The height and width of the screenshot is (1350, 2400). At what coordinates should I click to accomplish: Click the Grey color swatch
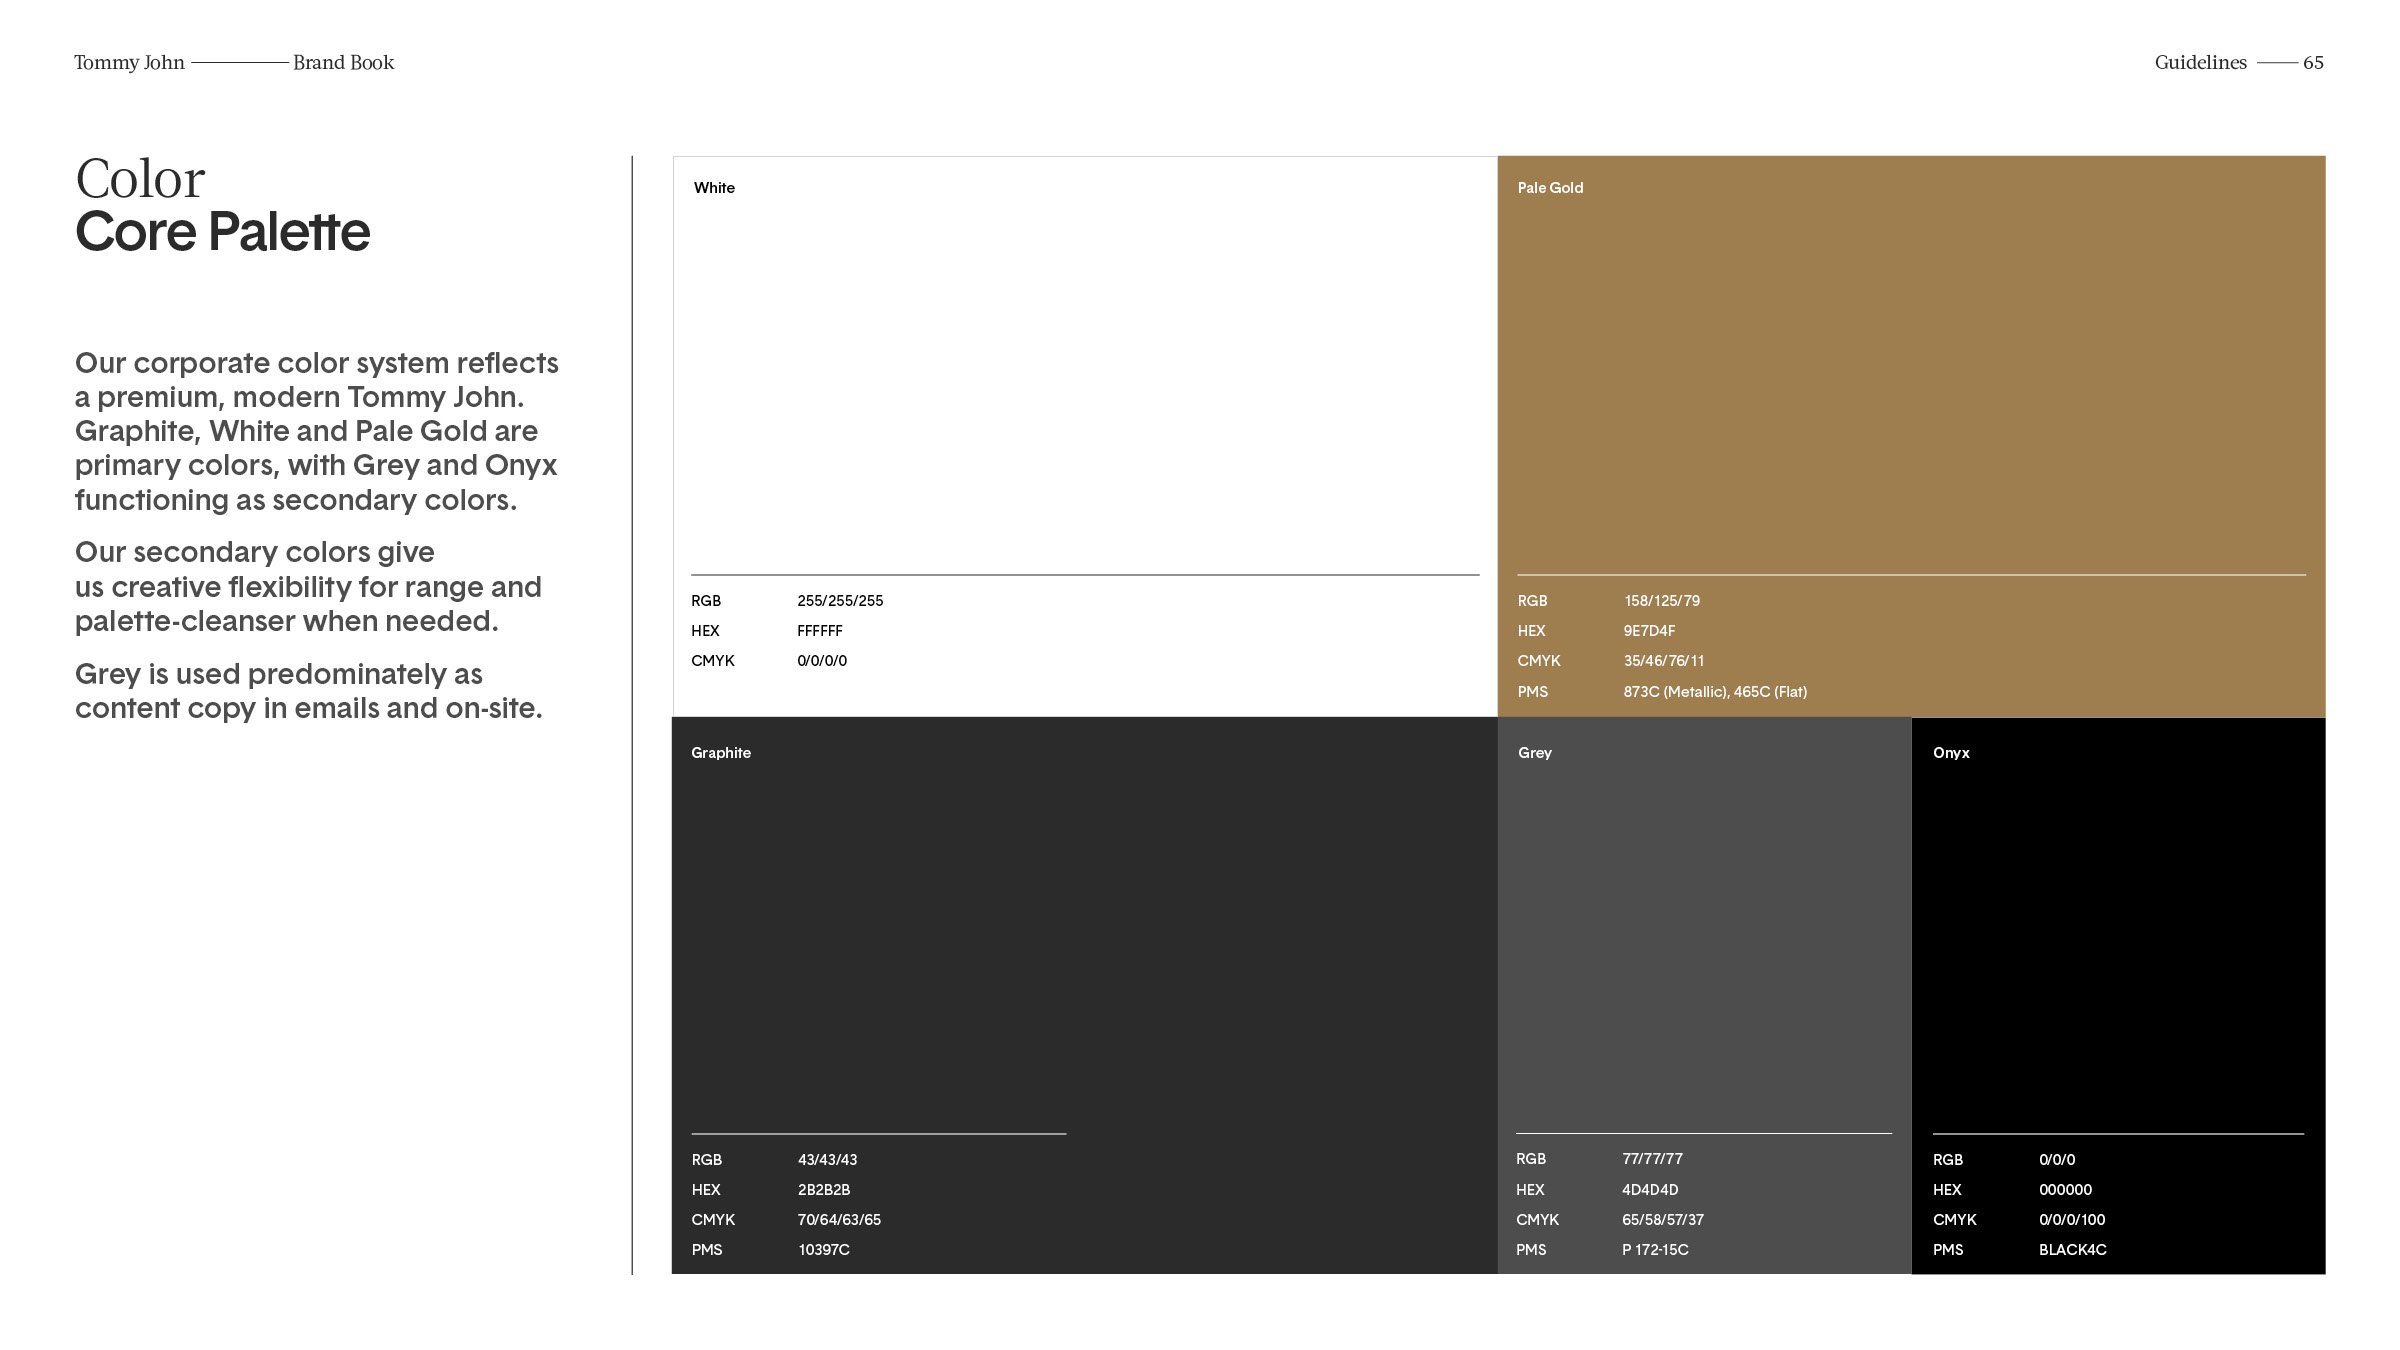tap(1704, 995)
